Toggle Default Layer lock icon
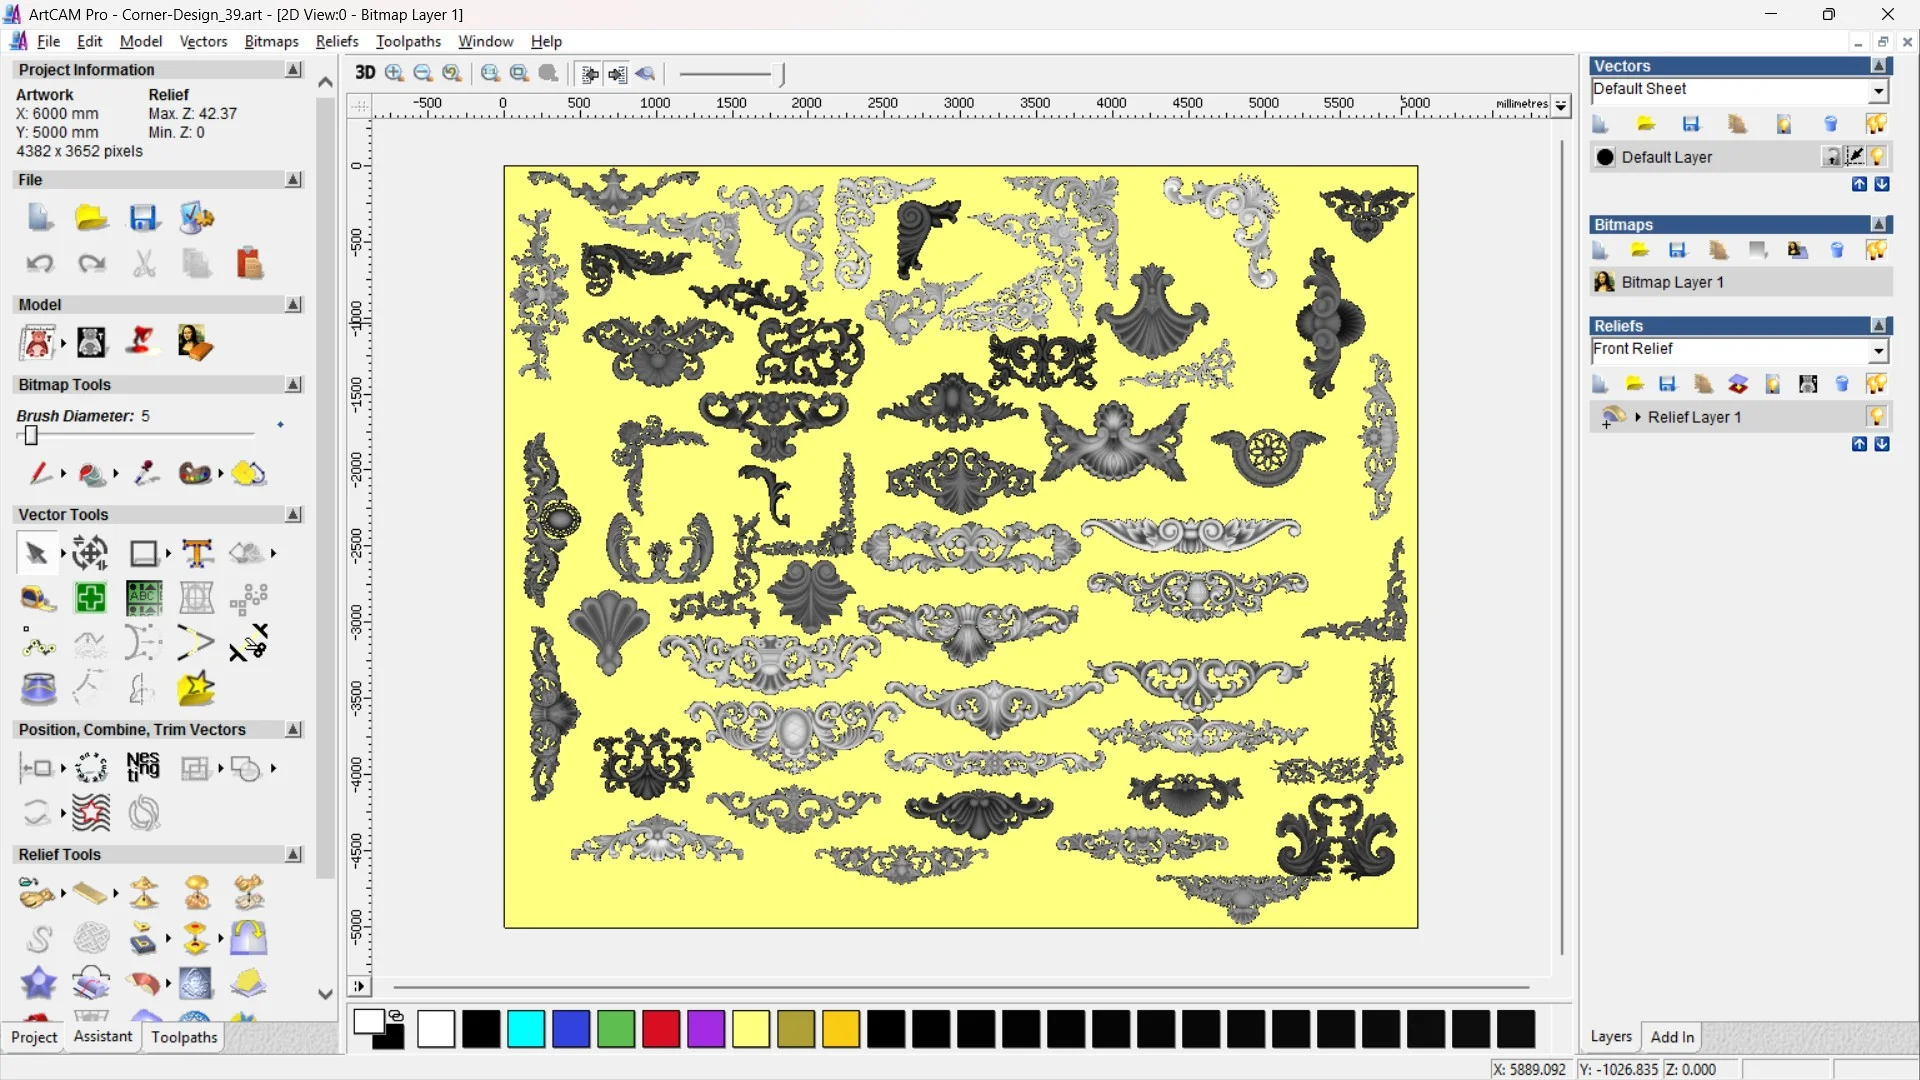This screenshot has height=1080, width=1920. click(x=1831, y=157)
